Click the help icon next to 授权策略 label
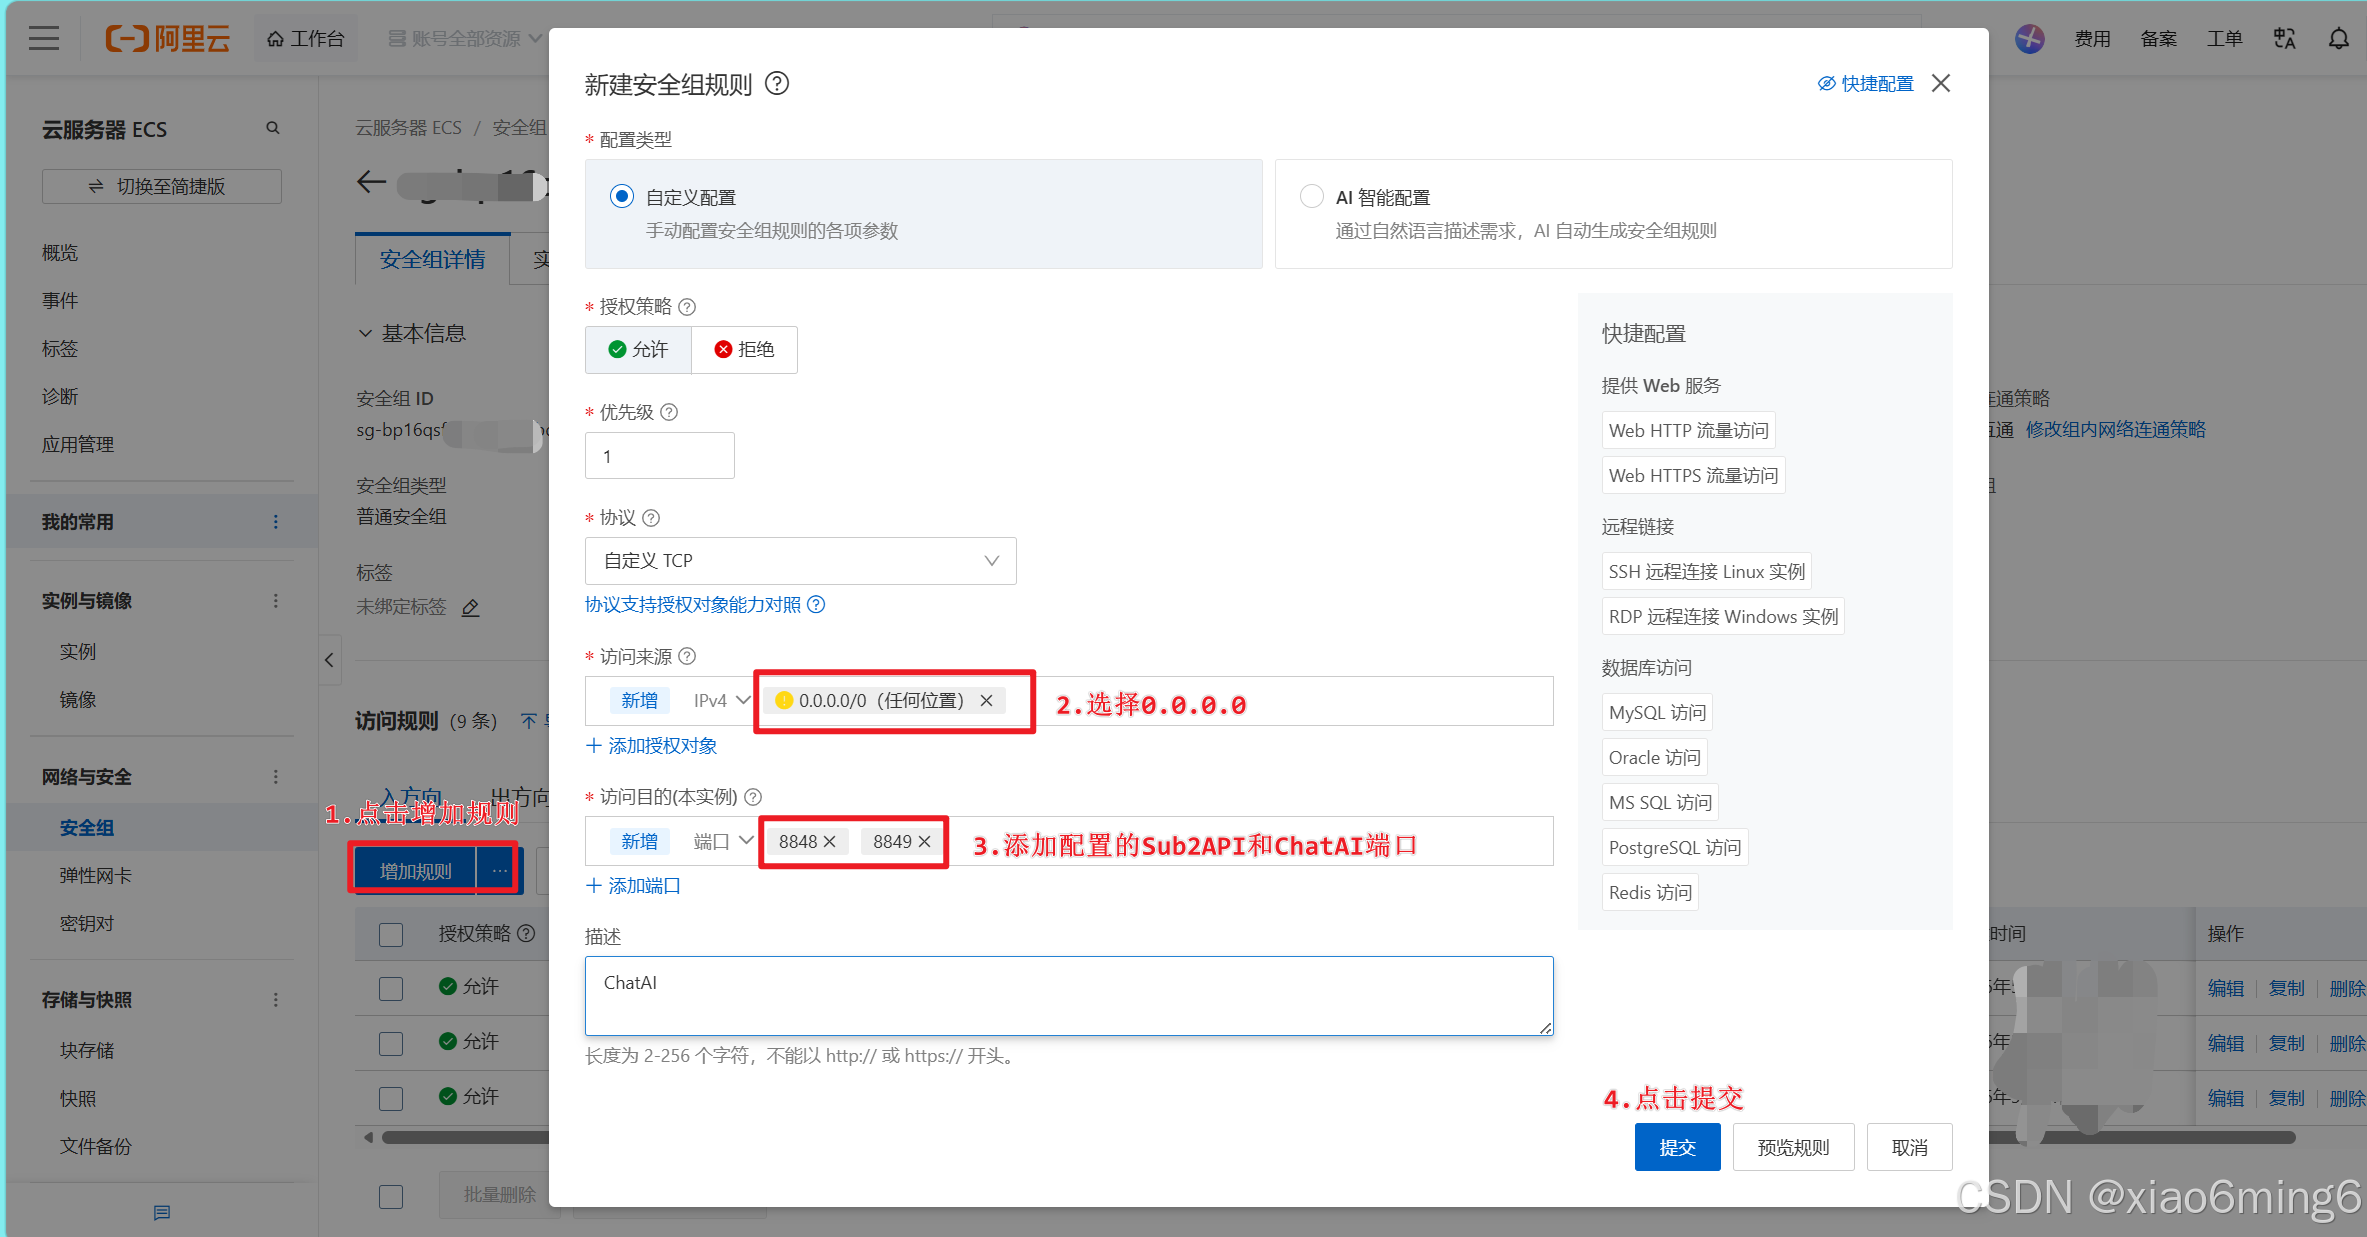Screen dimensions: 2367x1237 pos(687,307)
